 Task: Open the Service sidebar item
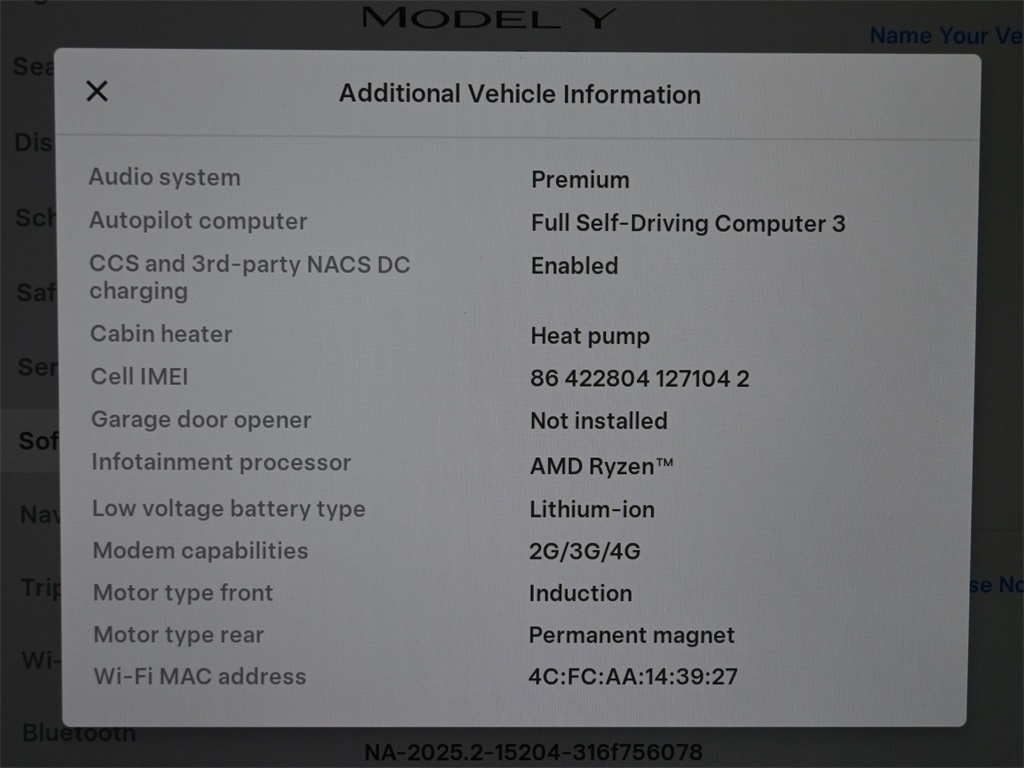tap(36, 367)
